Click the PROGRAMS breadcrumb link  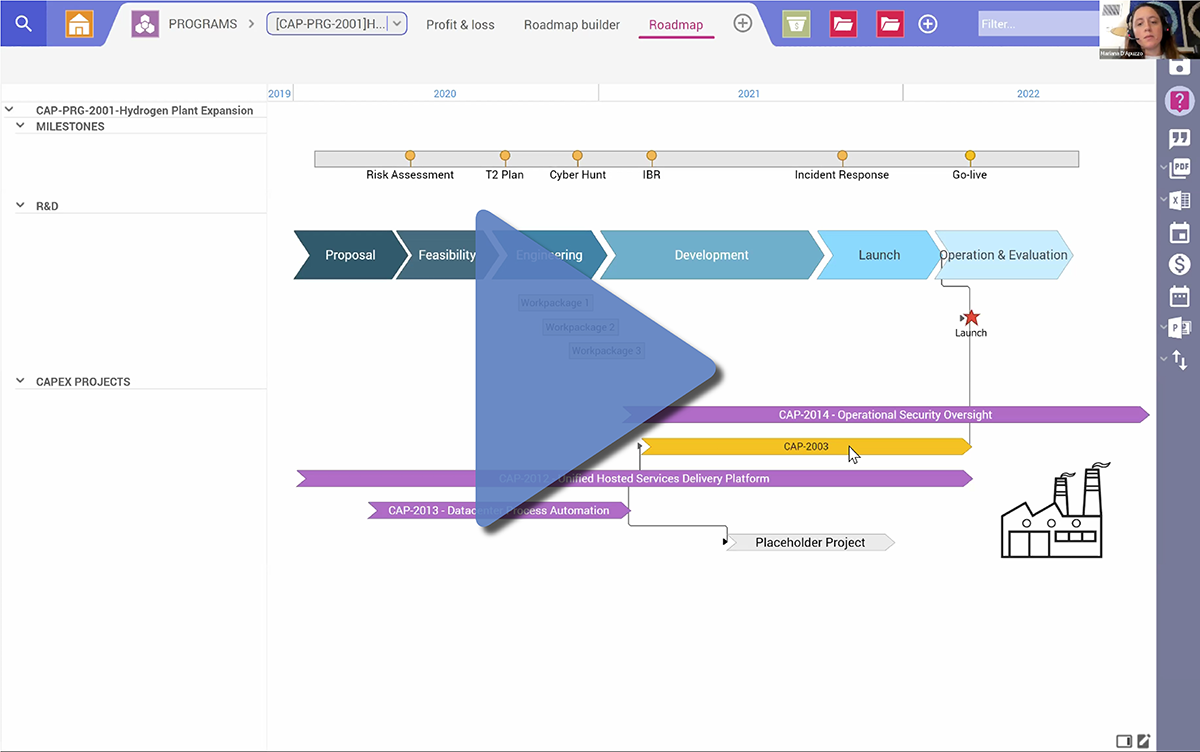(202, 24)
